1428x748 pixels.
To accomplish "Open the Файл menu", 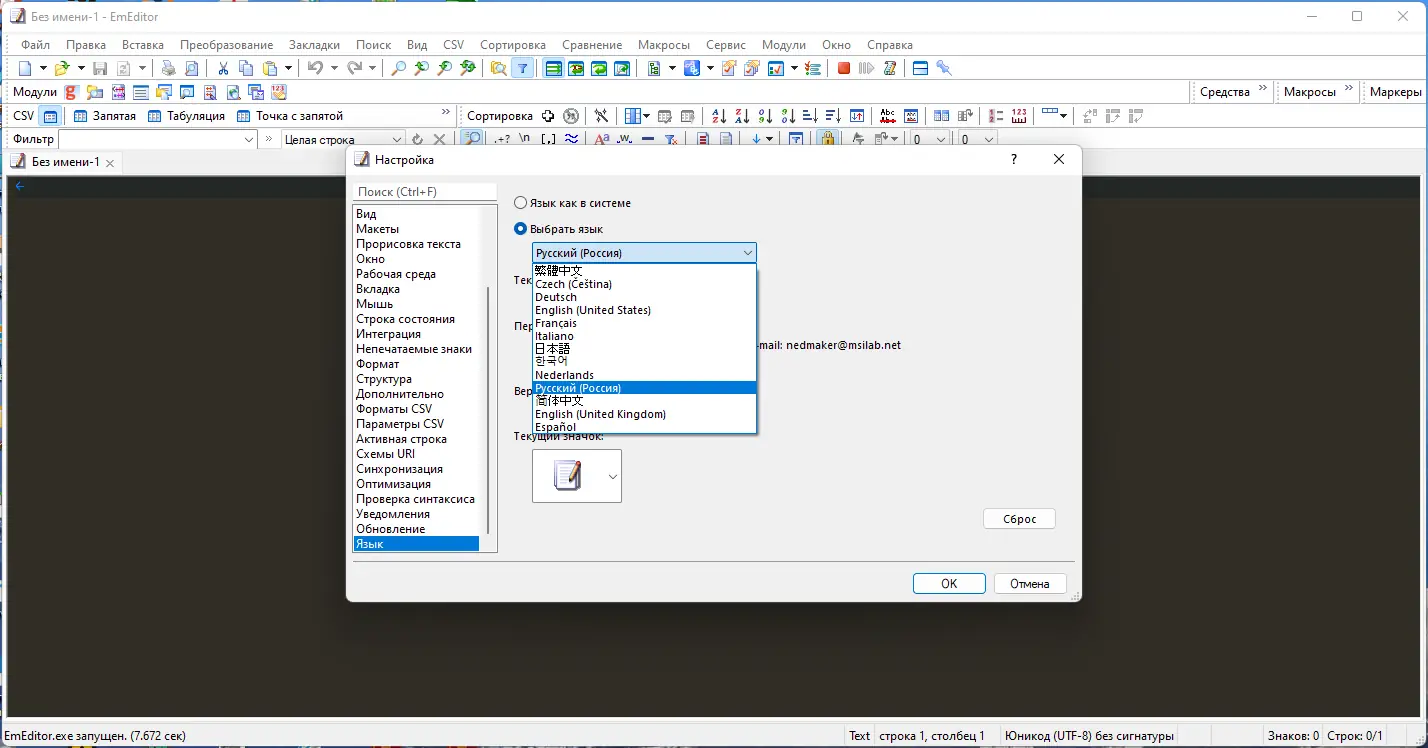I will click(x=35, y=45).
